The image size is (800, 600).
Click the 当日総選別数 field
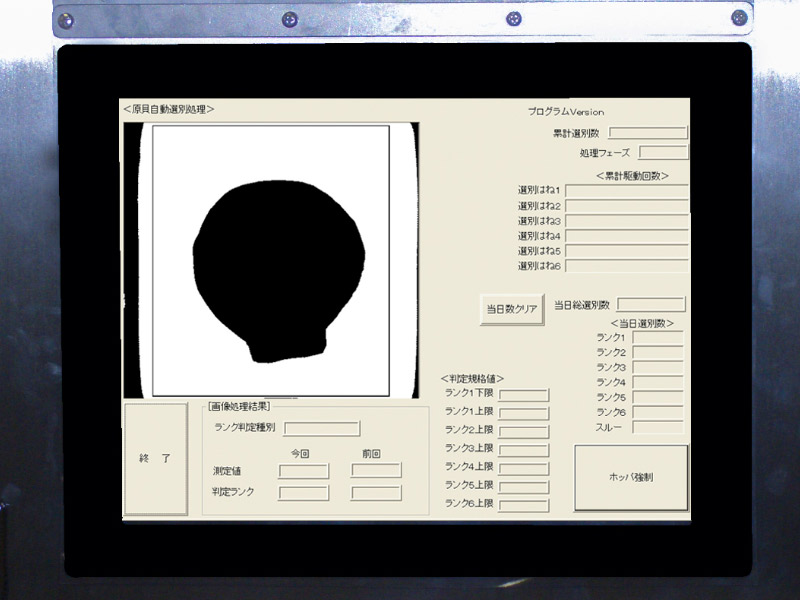[x=651, y=304]
